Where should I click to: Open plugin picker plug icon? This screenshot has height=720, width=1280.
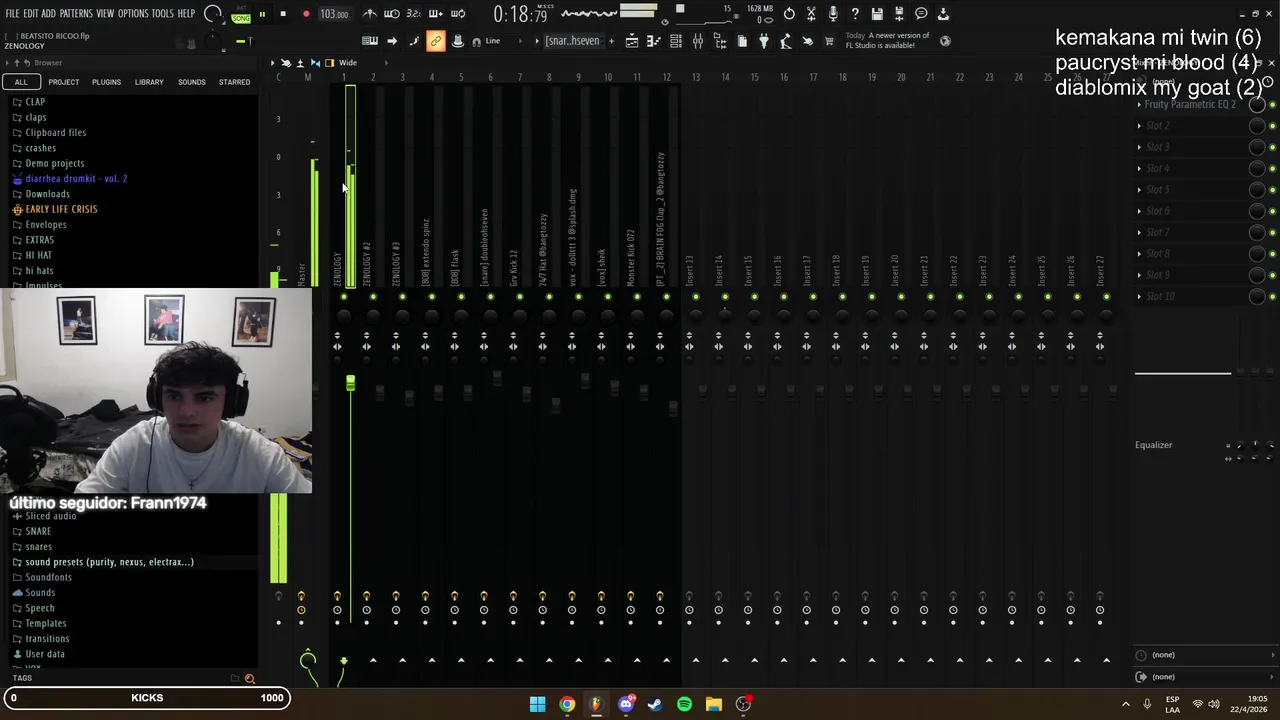(764, 41)
